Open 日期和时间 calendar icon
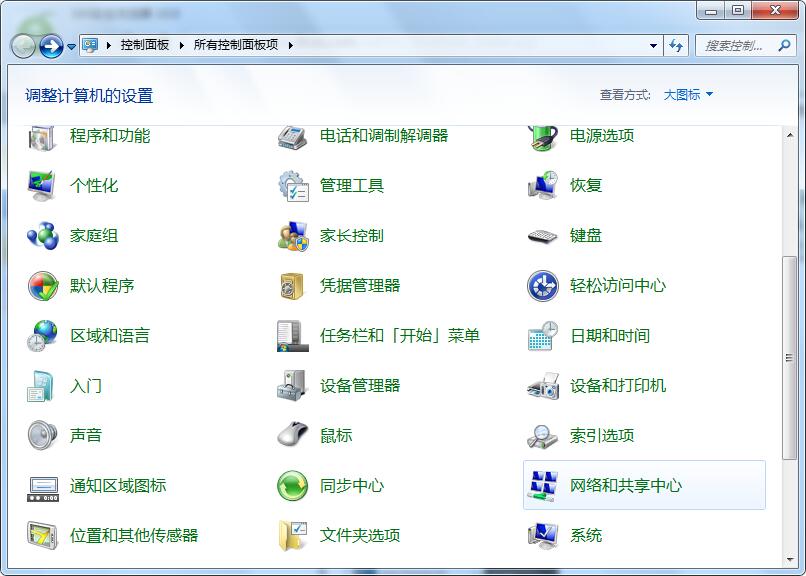This screenshot has width=806, height=576. tap(542, 336)
